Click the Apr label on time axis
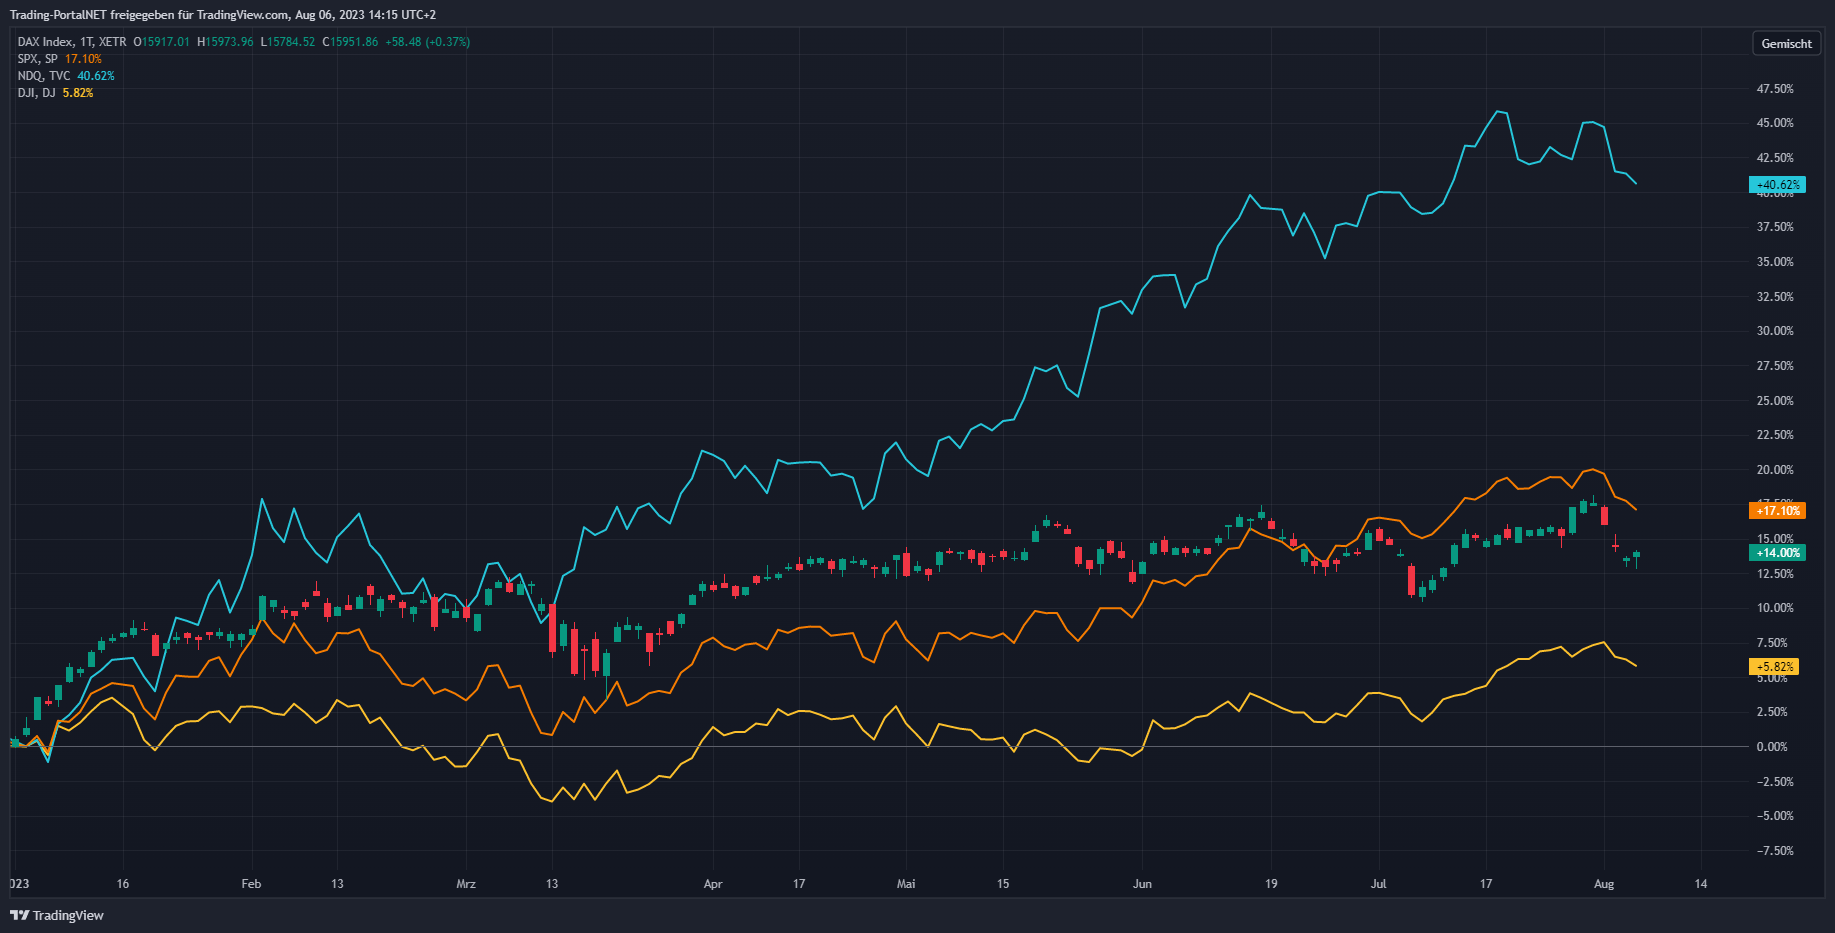 click(x=713, y=884)
